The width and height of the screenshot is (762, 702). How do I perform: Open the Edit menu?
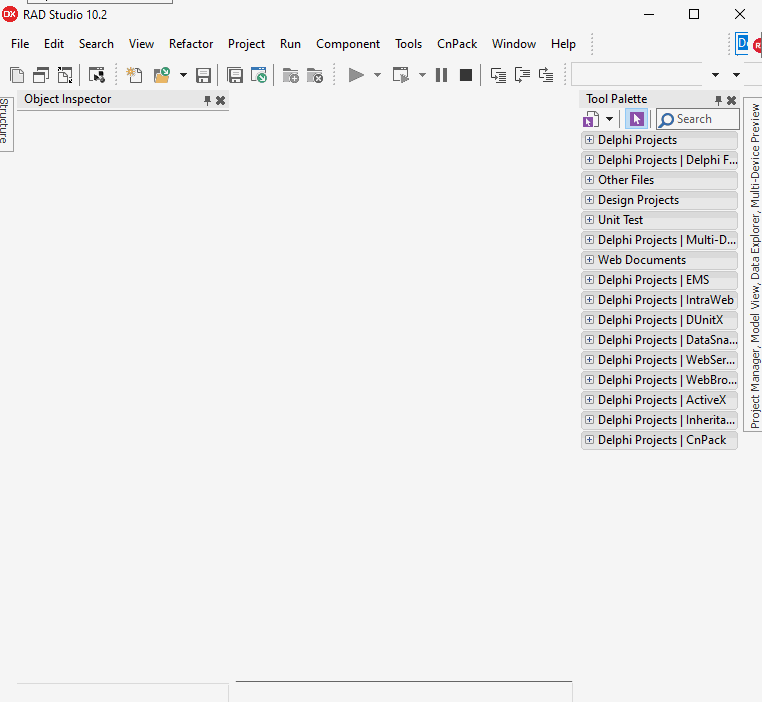[x=54, y=44]
